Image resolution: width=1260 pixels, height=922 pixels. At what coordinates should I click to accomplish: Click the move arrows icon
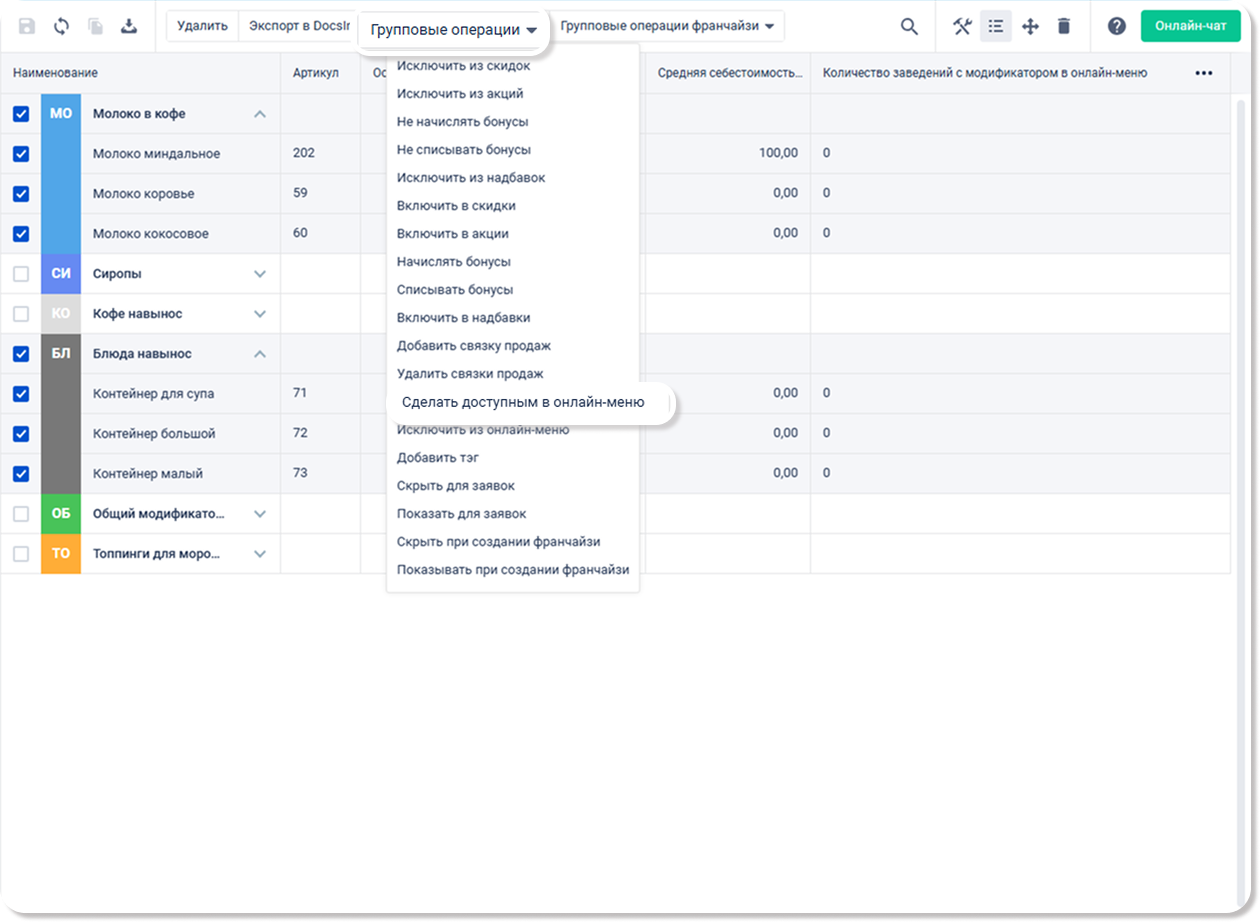1030,27
